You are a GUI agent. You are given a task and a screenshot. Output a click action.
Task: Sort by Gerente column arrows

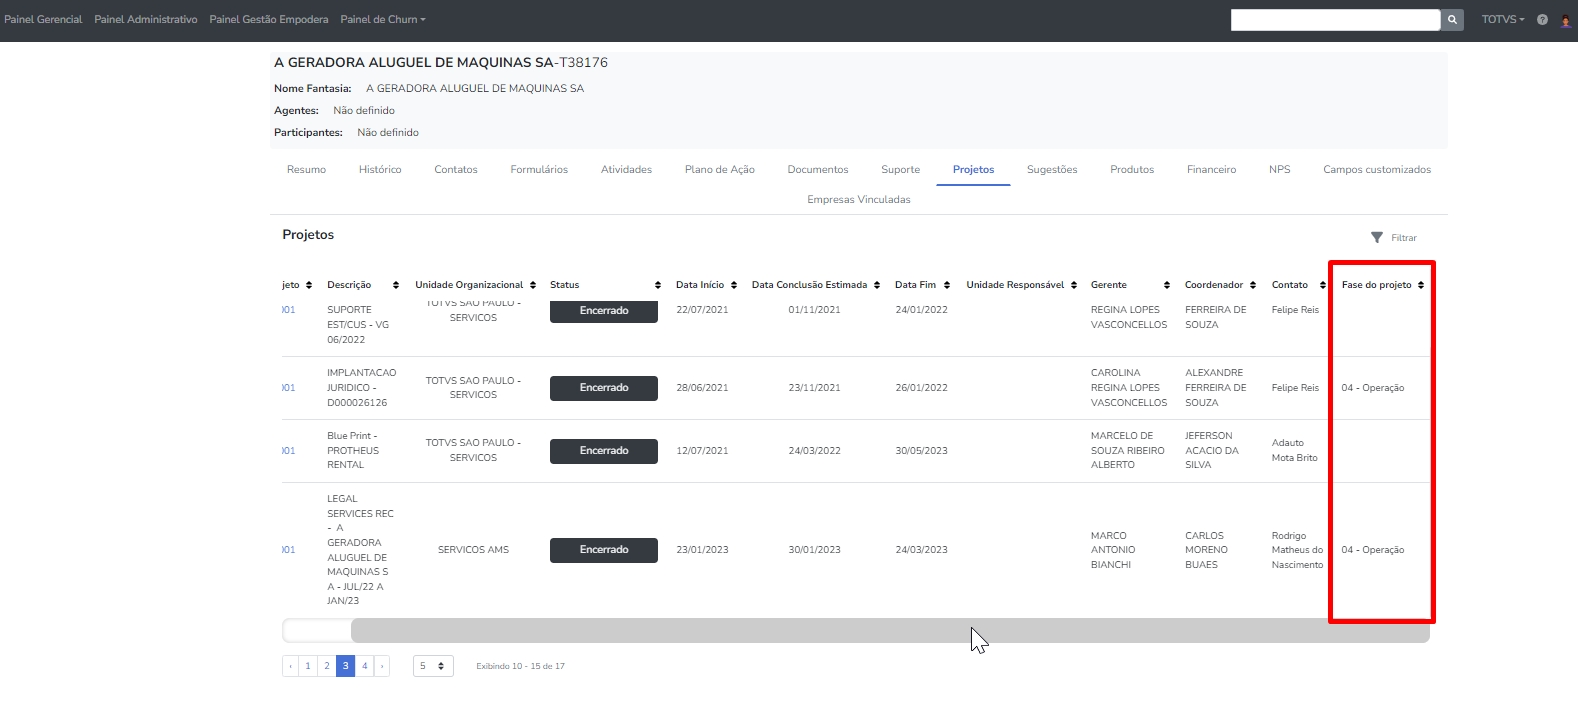pos(1167,285)
